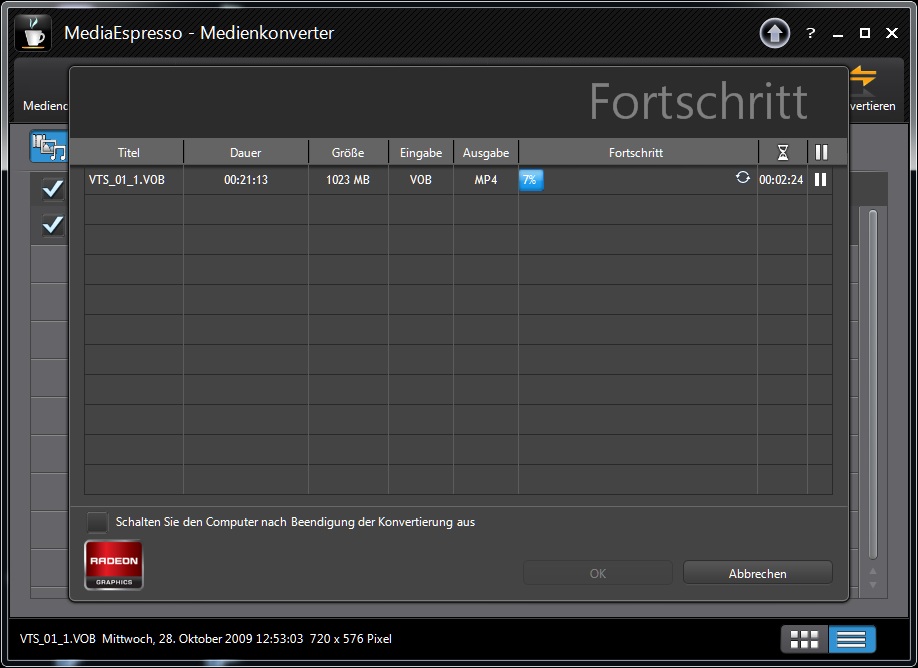Screen dimensions: 918x668
Task: Pause the VTS_01_1.VOB conversion
Action: click(820, 180)
